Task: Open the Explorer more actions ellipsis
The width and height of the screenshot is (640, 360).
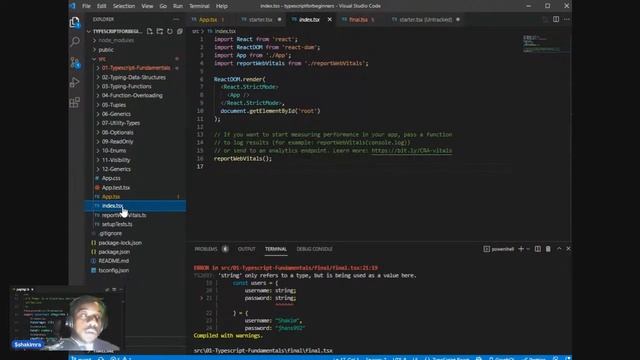Action: [x=176, y=19]
